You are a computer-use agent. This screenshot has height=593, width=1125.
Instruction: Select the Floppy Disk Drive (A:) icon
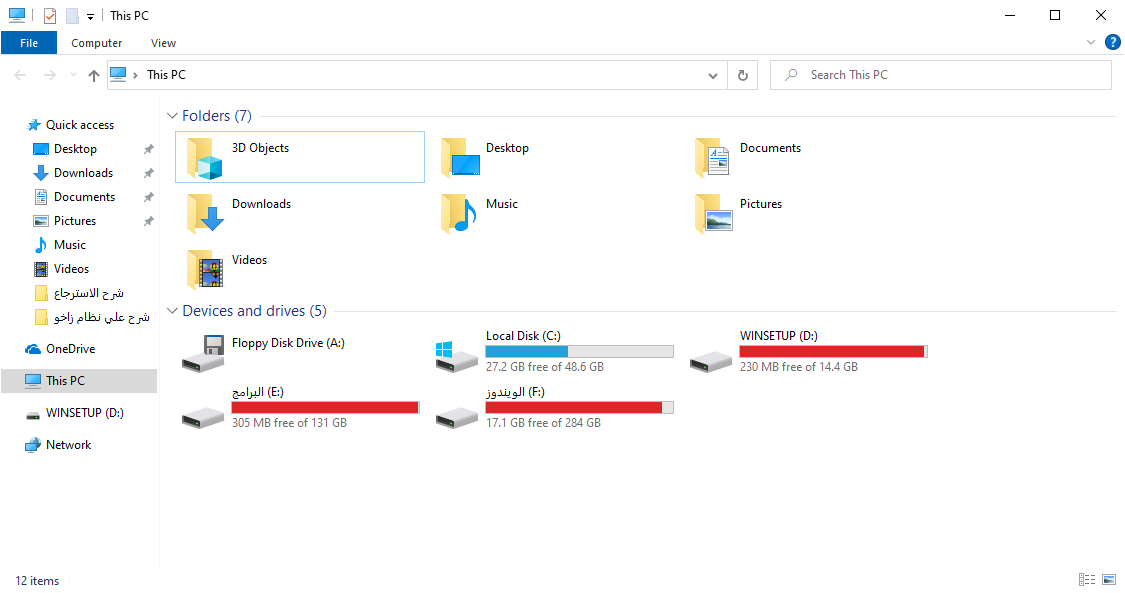coord(203,354)
